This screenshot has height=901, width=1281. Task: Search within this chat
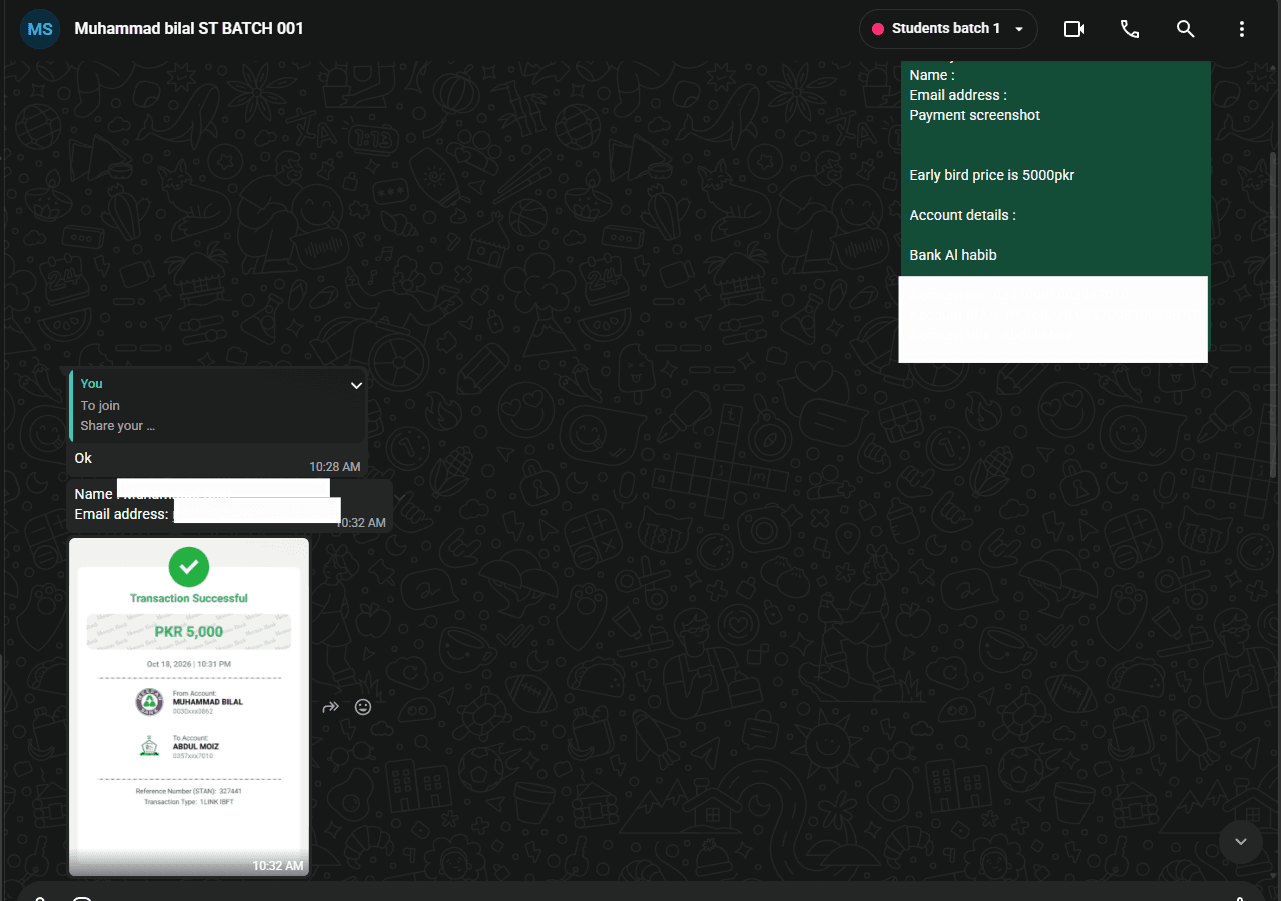1186,29
